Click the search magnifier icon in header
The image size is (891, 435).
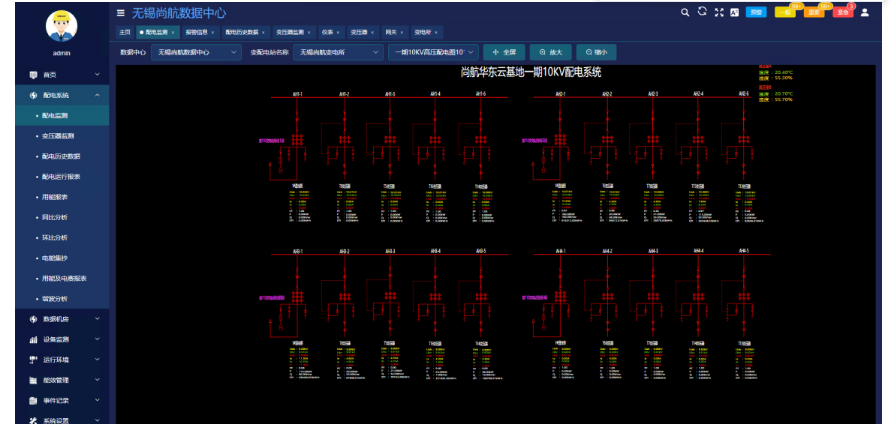[x=685, y=12]
